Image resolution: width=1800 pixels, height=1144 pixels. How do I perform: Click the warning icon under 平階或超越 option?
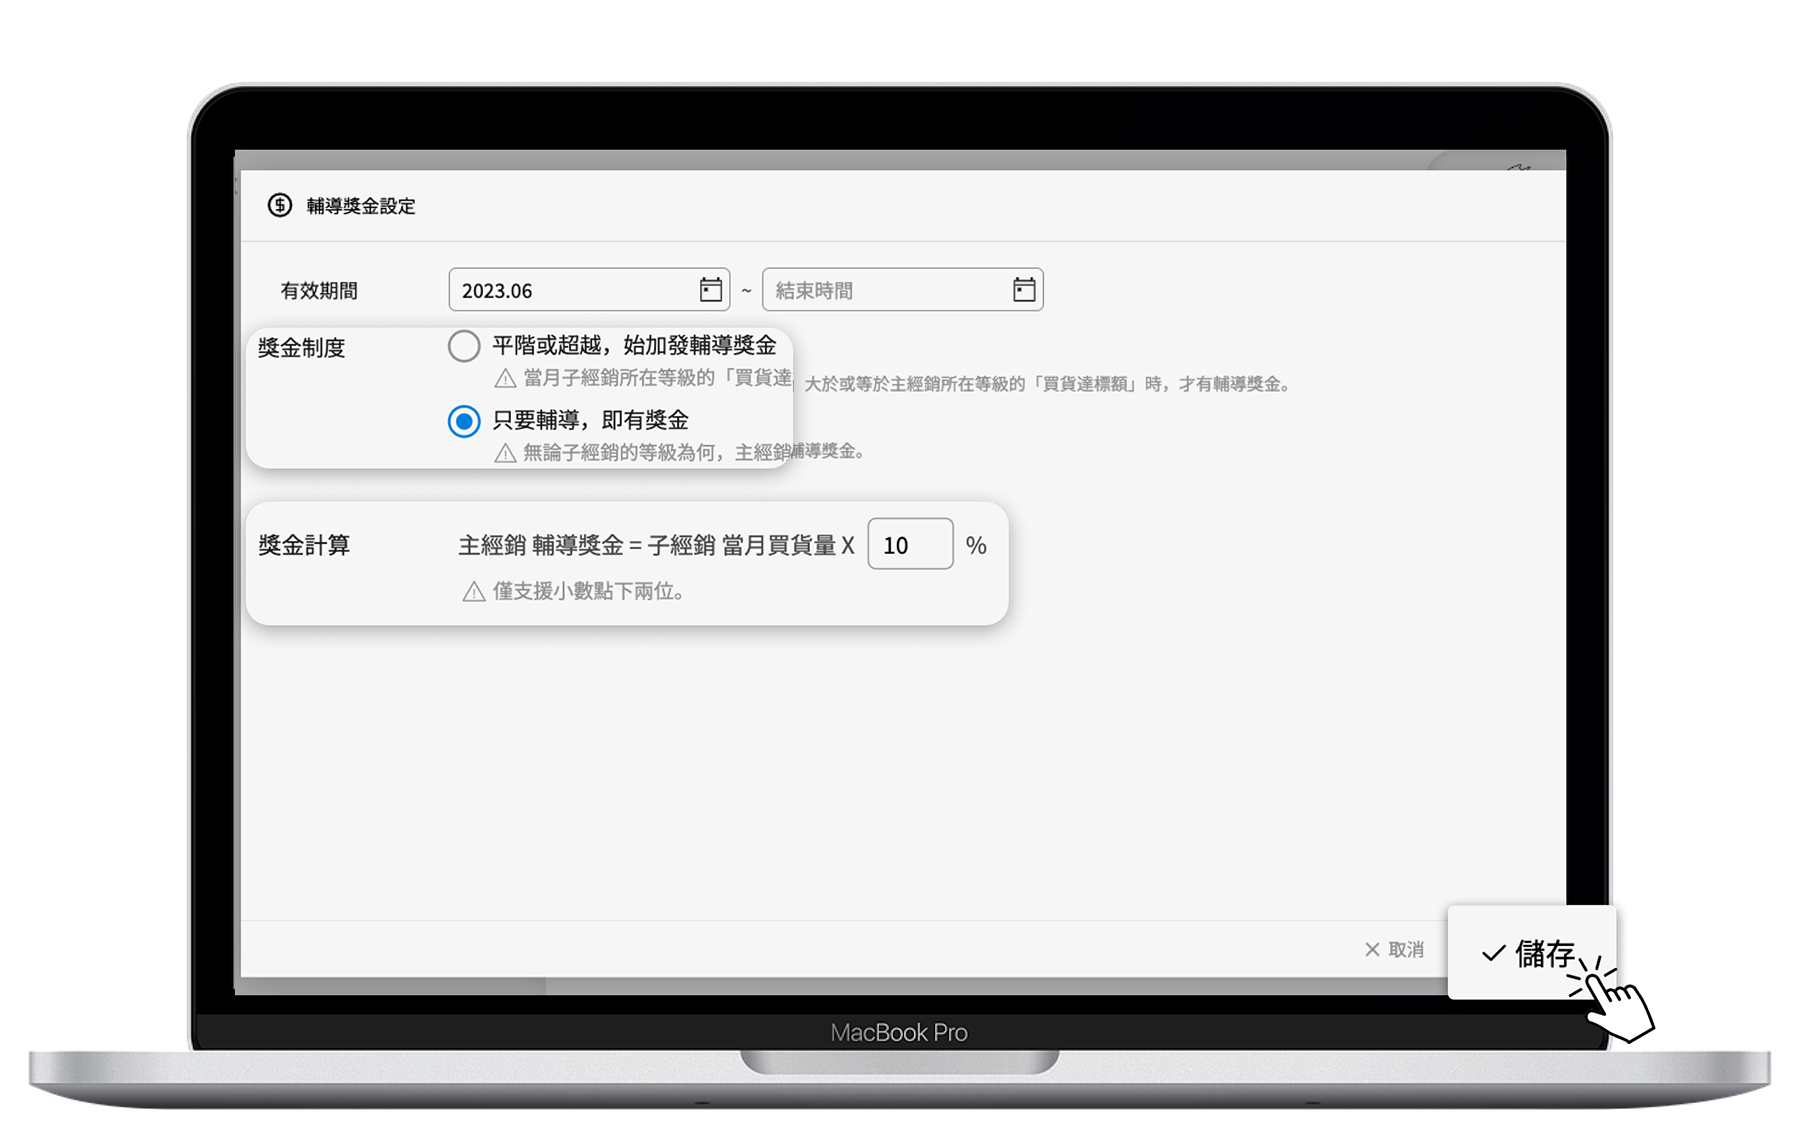point(506,378)
